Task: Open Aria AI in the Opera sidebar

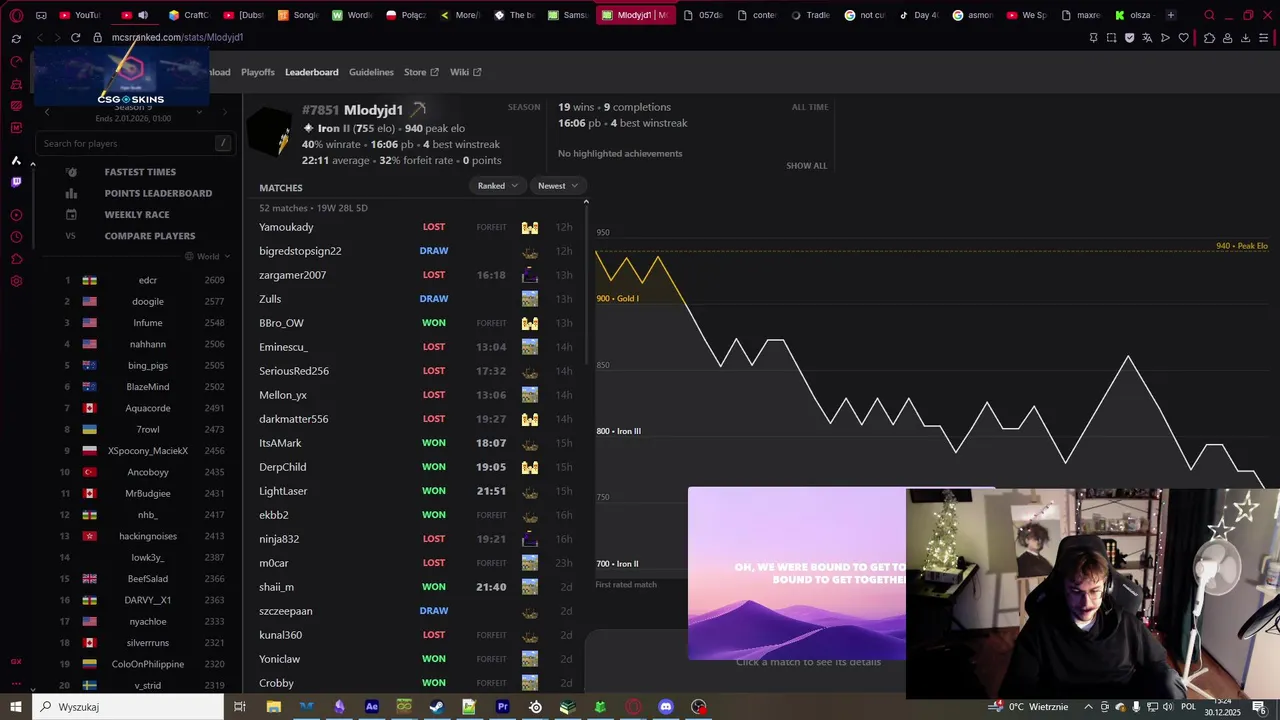Action: pos(16,160)
